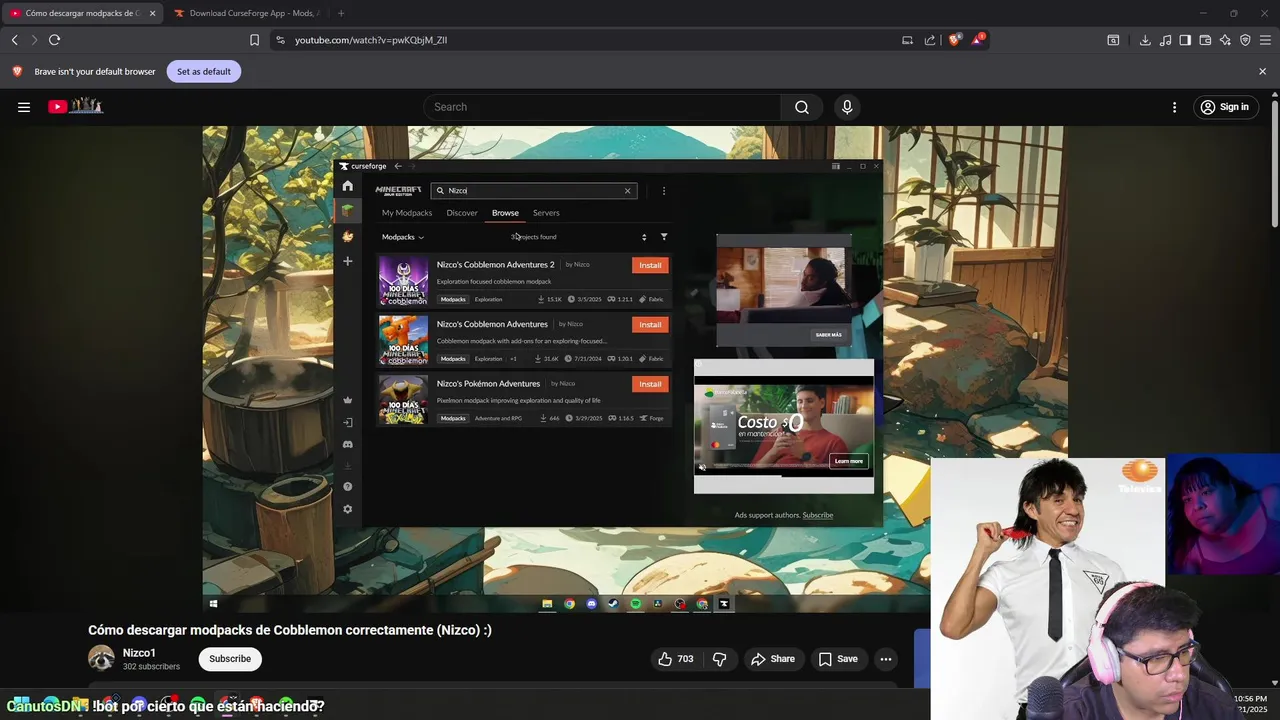Dislike the video with thumbs down
The height and width of the screenshot is (720, 1280).
[x=719, y=659]
